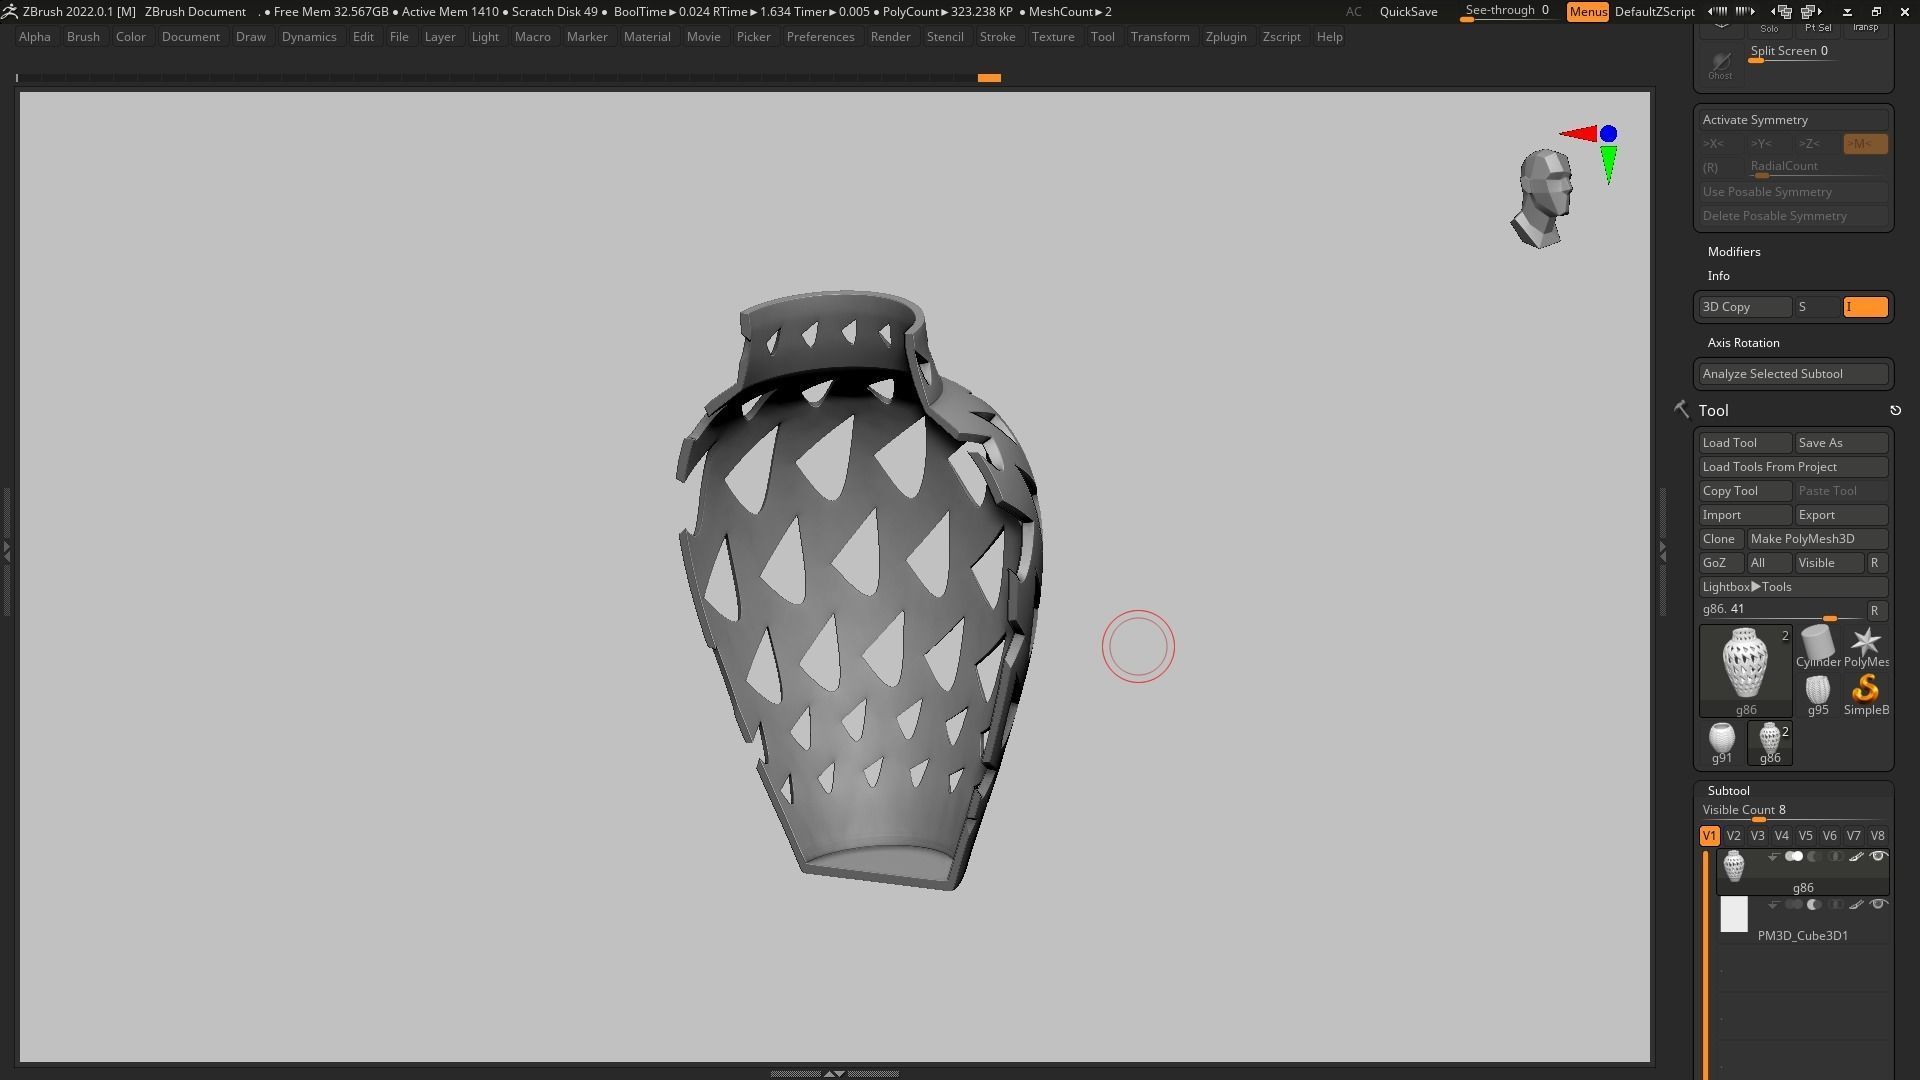Click the Ghost transparency icon
Viewport: 1920px width, 1080px height.
[1720, 65]
